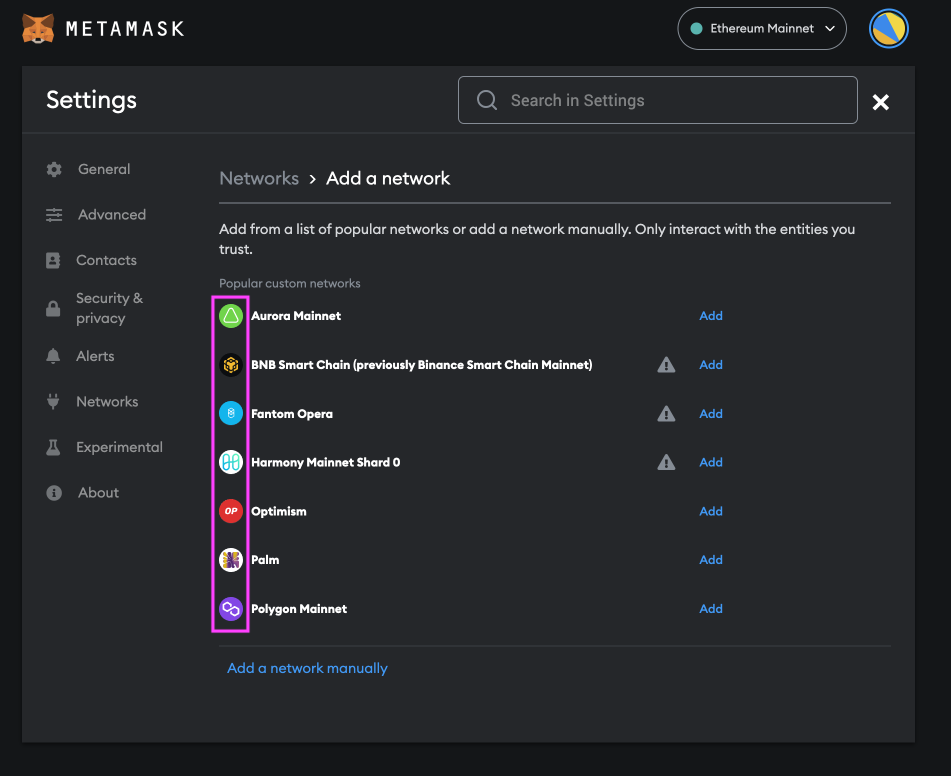Select Security & privacy in the sidebar
This screenshot has width=951, height=776.
[x=110, y=307]
